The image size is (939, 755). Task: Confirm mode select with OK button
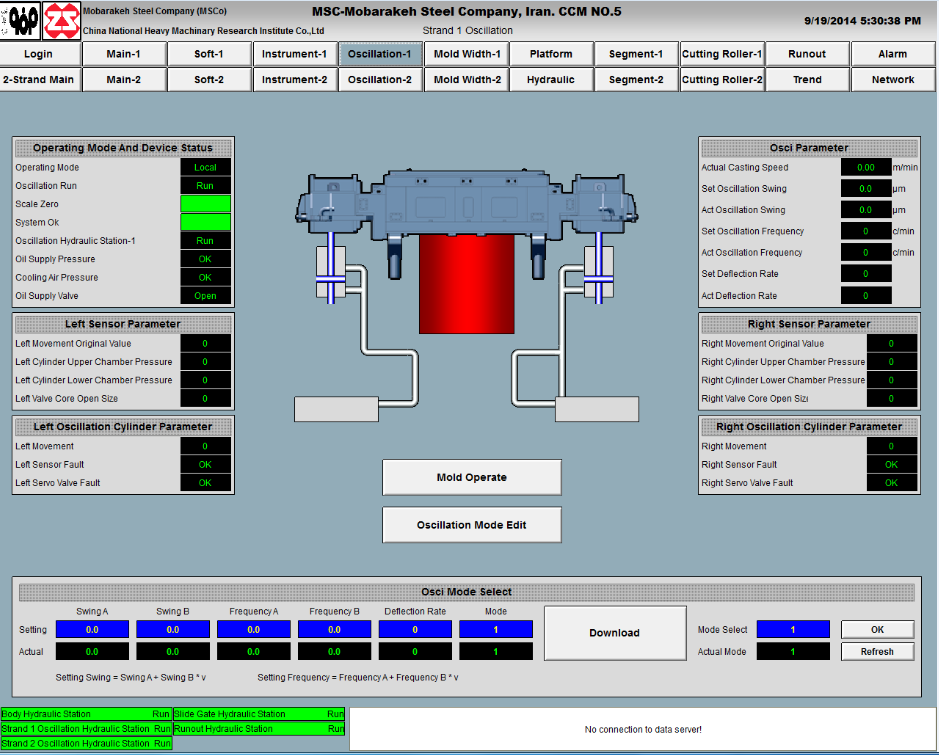(x=877, y=630)
